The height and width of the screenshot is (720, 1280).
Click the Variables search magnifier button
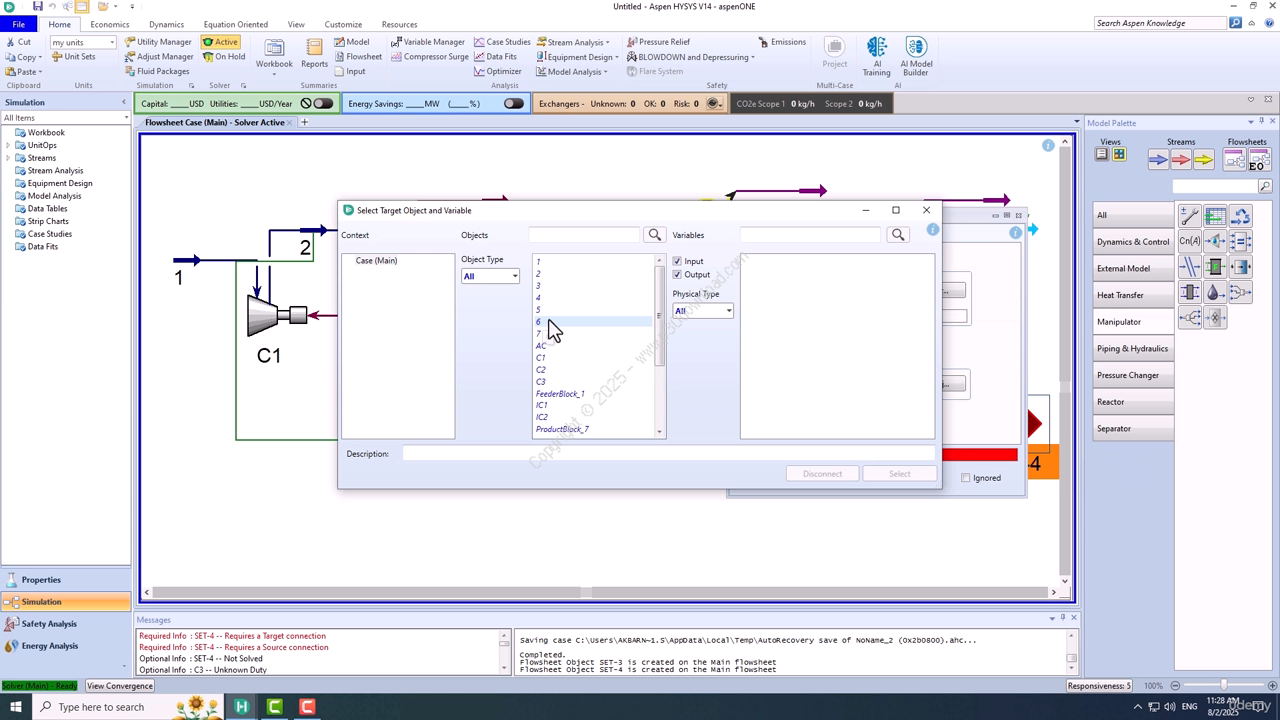pyautogui.click(x=897, y=234)
